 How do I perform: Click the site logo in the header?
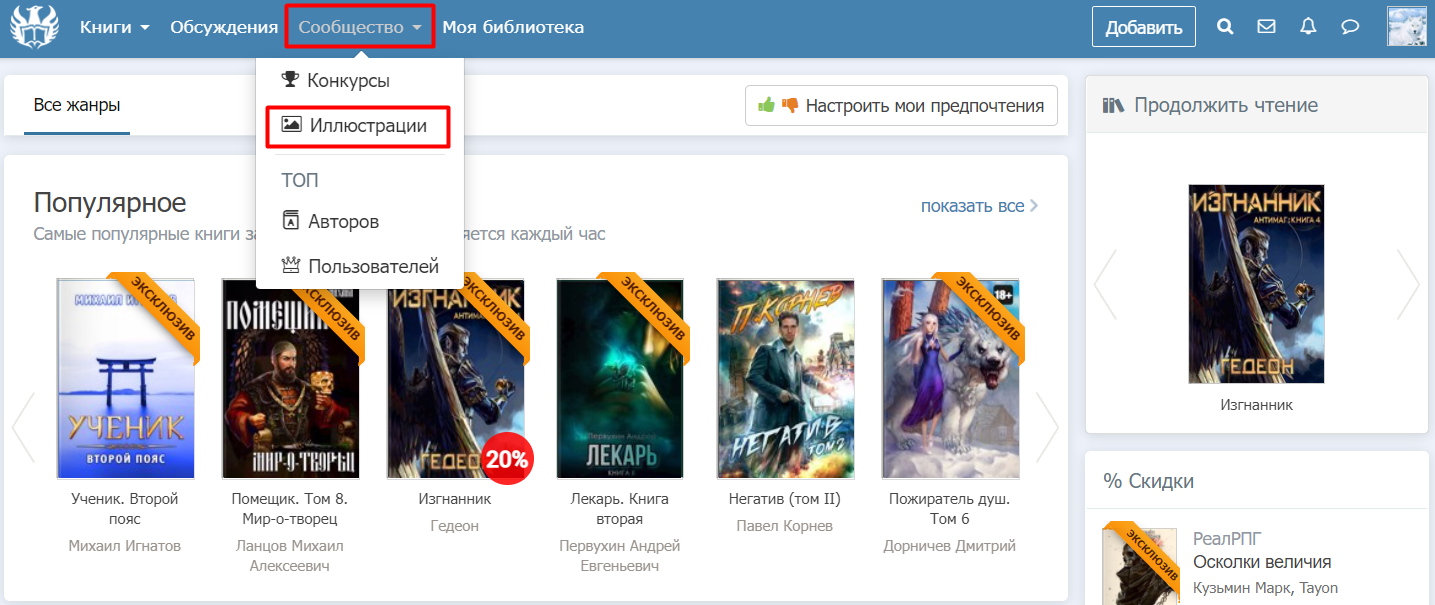35,27
